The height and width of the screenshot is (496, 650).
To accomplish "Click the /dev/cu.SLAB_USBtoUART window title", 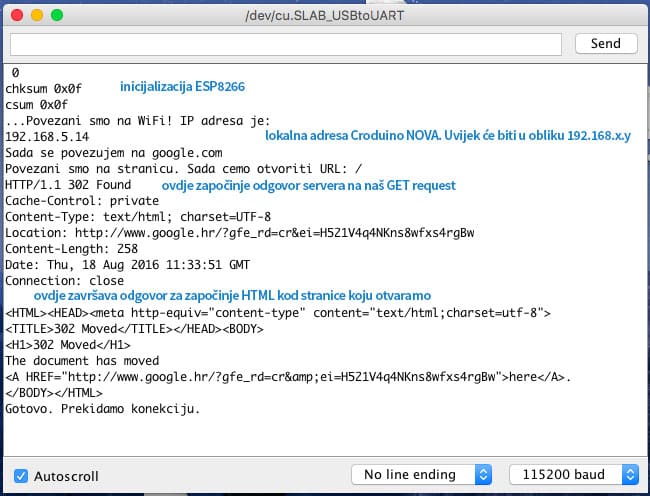I will point(324,16).
